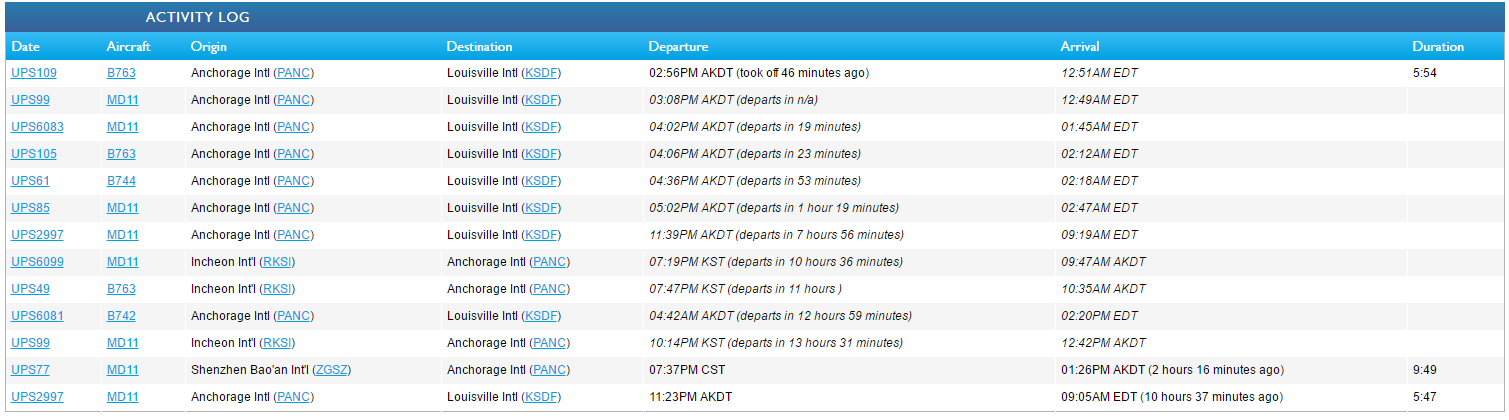Click the Duration column header
Viewport: 1509px width, 420px height.
point(1437,47)
